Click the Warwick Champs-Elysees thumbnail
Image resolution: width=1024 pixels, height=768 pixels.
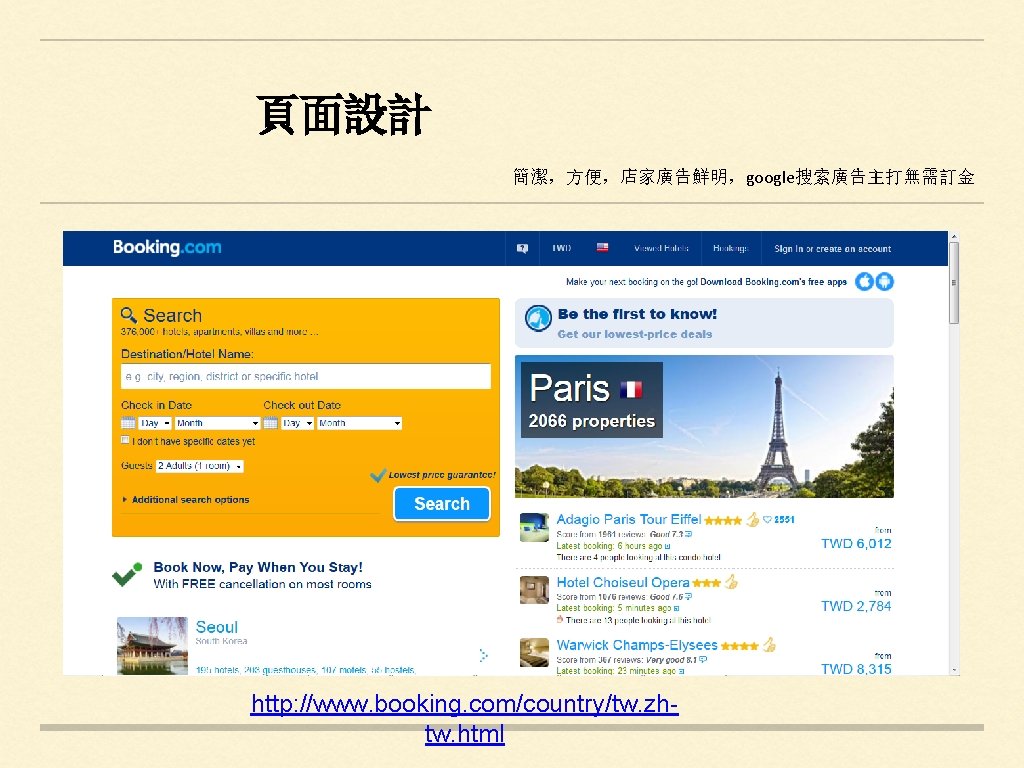pyautogui.click(x=534, y=652)
